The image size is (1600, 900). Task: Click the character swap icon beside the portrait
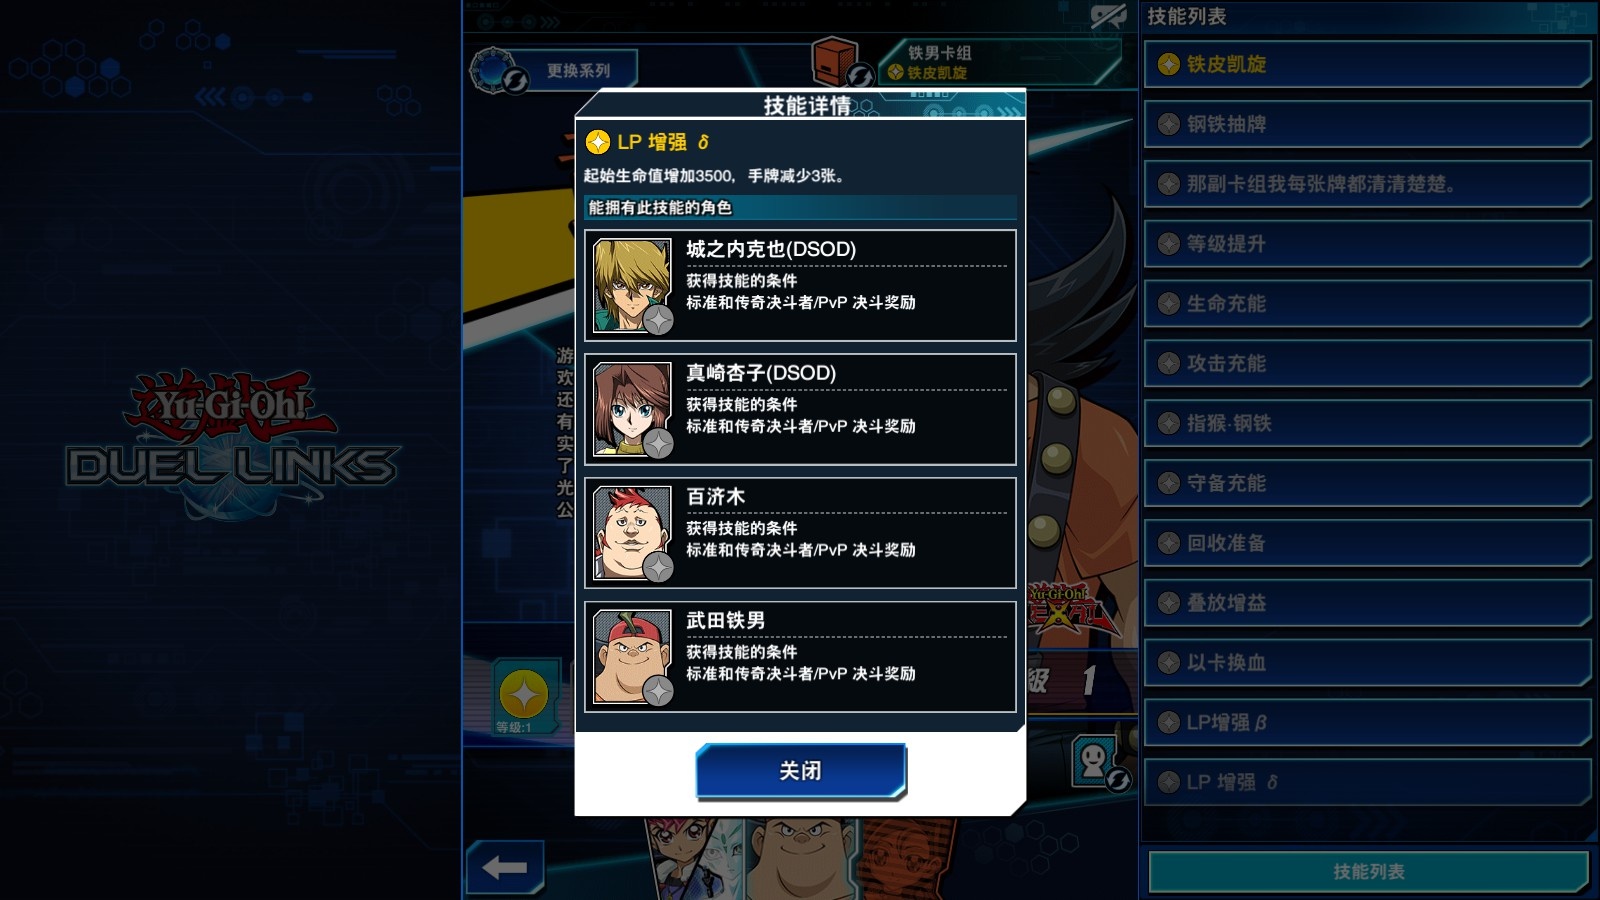click(x=1097, y=762)
